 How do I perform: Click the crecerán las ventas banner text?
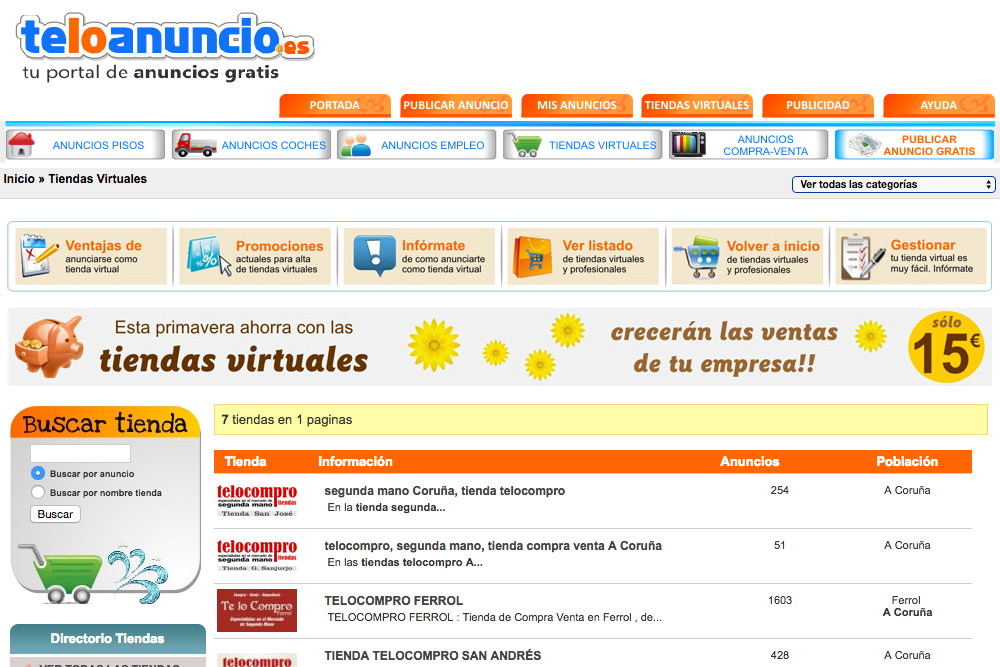click(724, 348)
